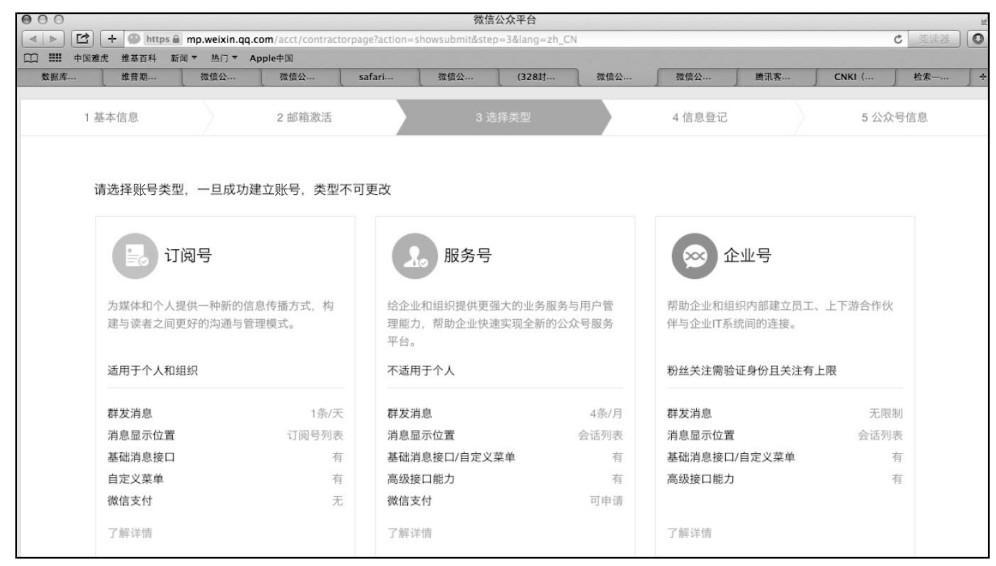Screen dimensions: 996x566
Task: Click the 服务号 round person icon
Action: (414, 256)
